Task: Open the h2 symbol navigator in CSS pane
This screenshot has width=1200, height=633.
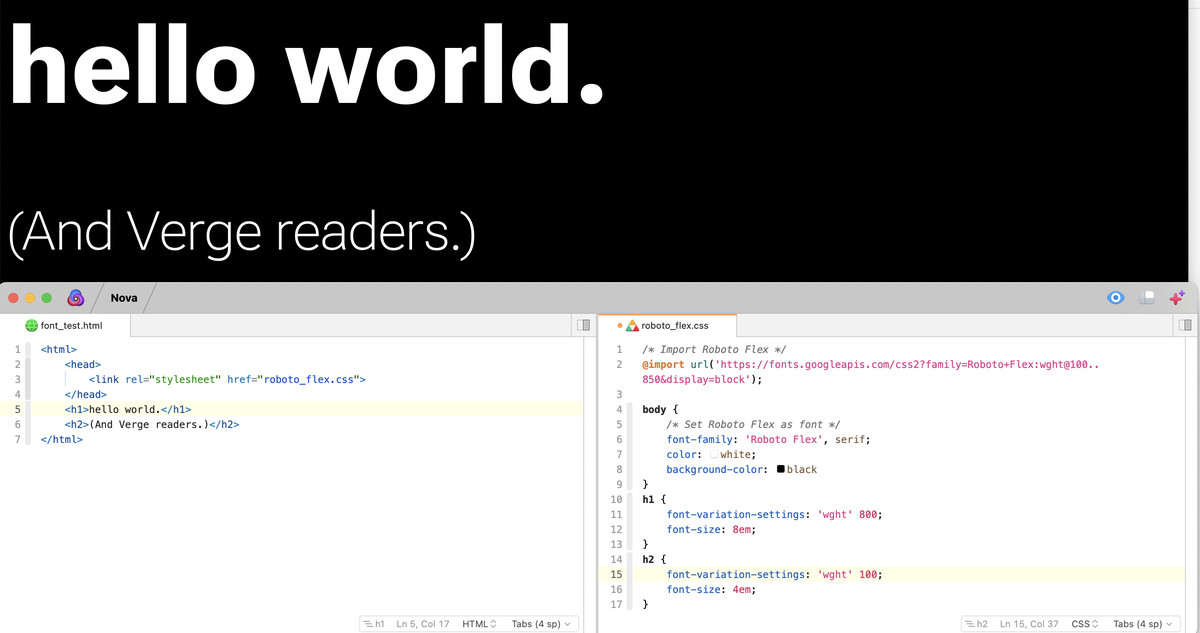Action: pos(975,624)
